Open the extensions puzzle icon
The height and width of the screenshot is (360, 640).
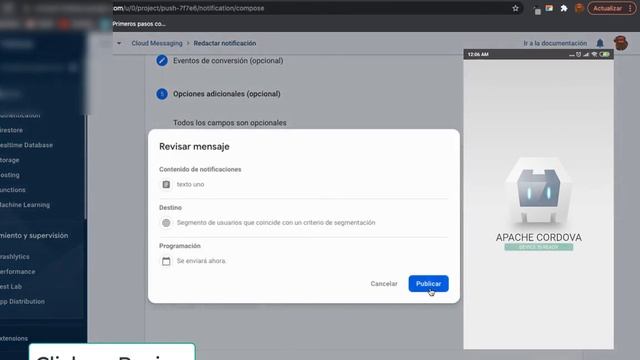[564, 8]
